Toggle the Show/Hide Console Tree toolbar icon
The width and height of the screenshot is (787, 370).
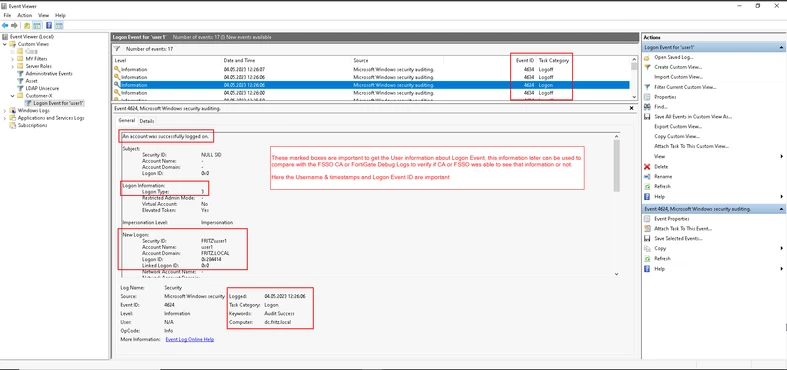(37, 26)
